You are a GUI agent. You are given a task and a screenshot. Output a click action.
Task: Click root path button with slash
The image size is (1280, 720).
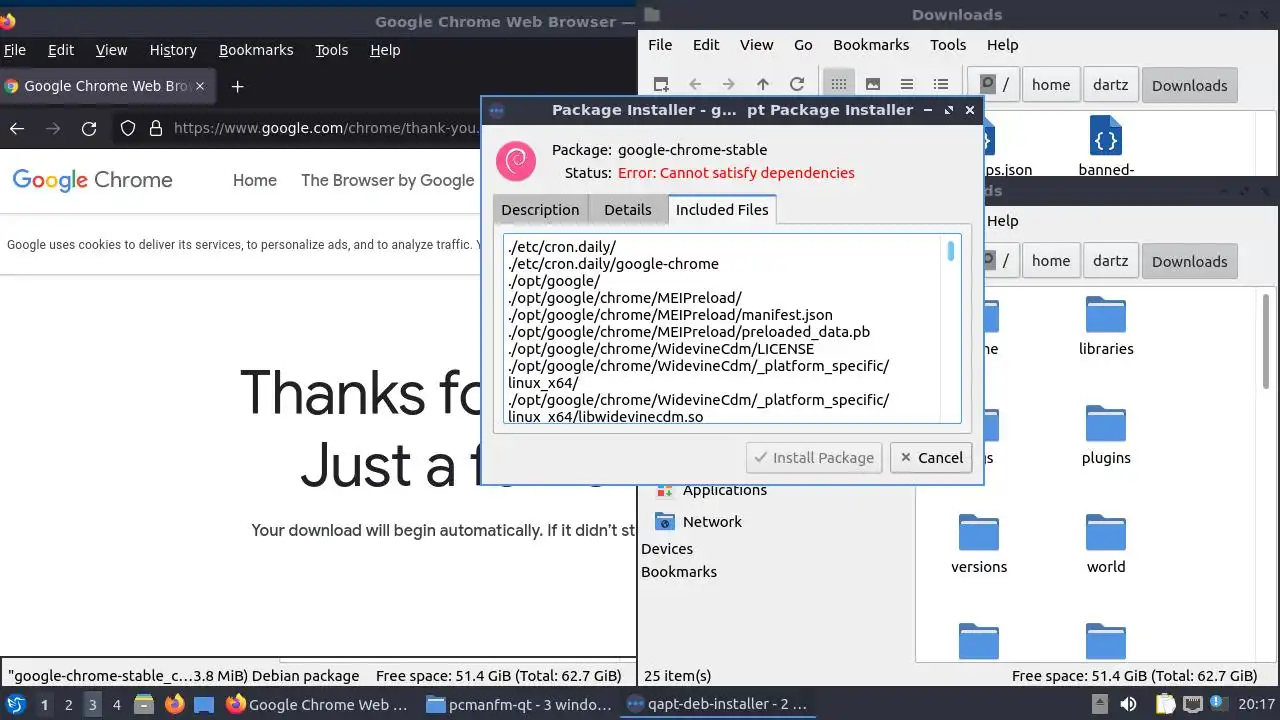click(x=996, y=85)
